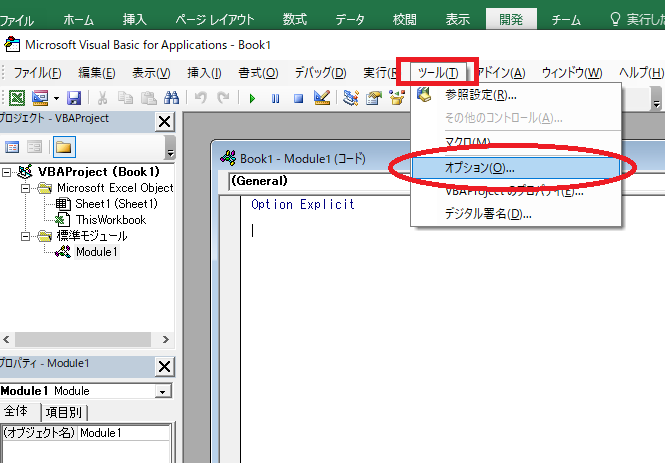Open the 表示(V) menu
The height and width of the screenshot is (463, 665).
coord(151,73)
